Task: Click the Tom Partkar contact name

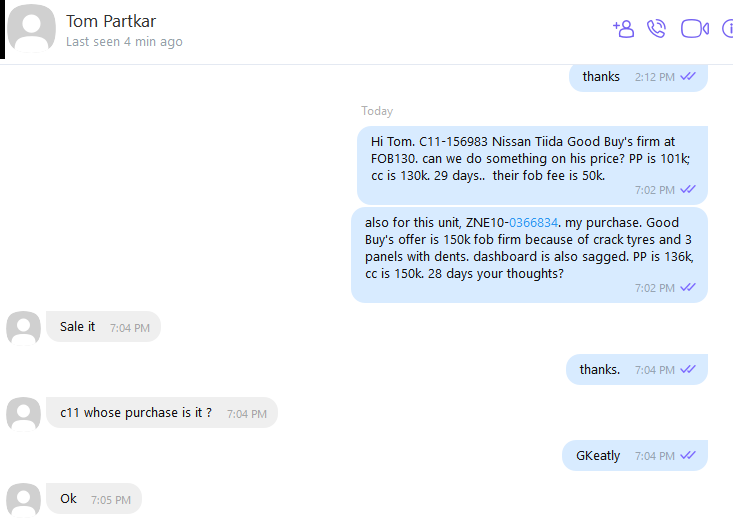Action: tap(111, 21)
